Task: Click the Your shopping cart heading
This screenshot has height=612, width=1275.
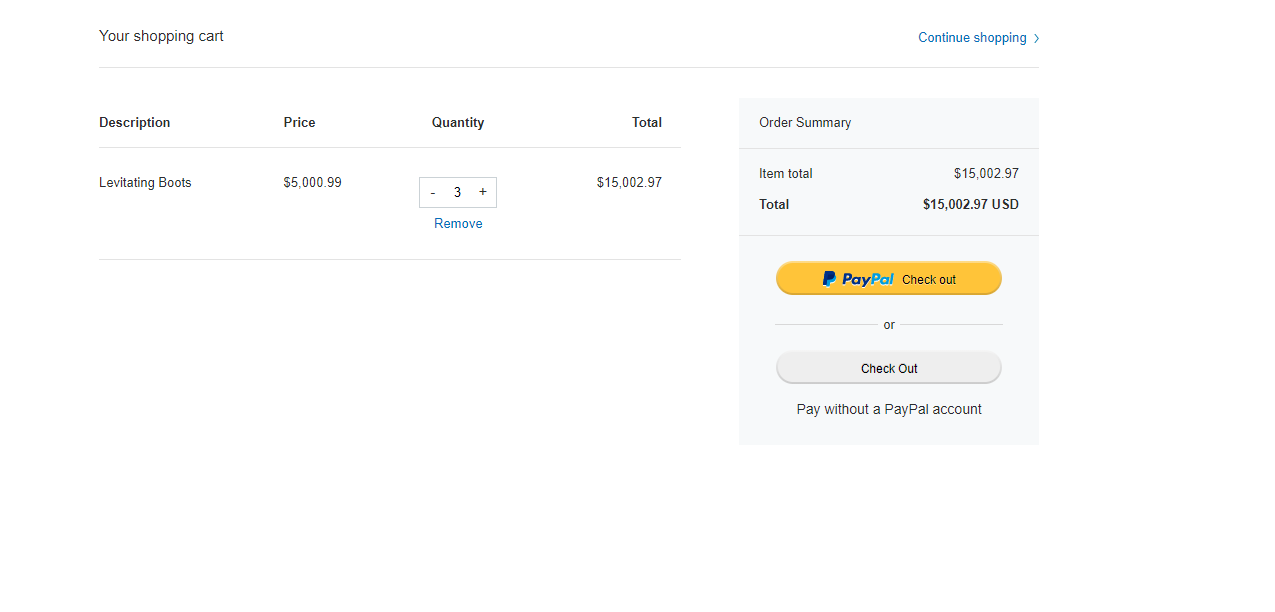Action: click(161, 36)
